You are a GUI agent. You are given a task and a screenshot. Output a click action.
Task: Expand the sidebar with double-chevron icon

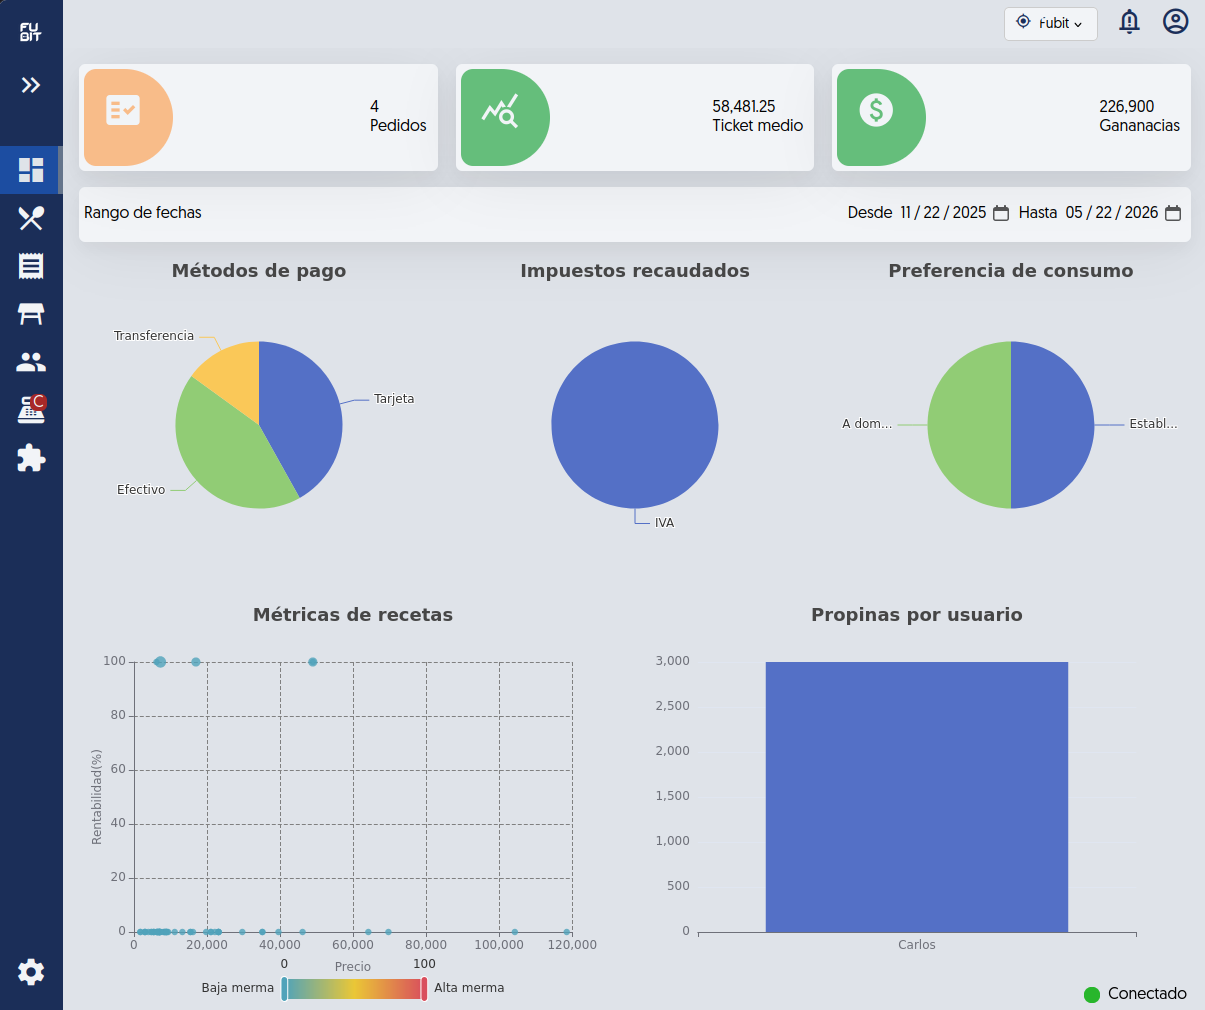[31, 85]
